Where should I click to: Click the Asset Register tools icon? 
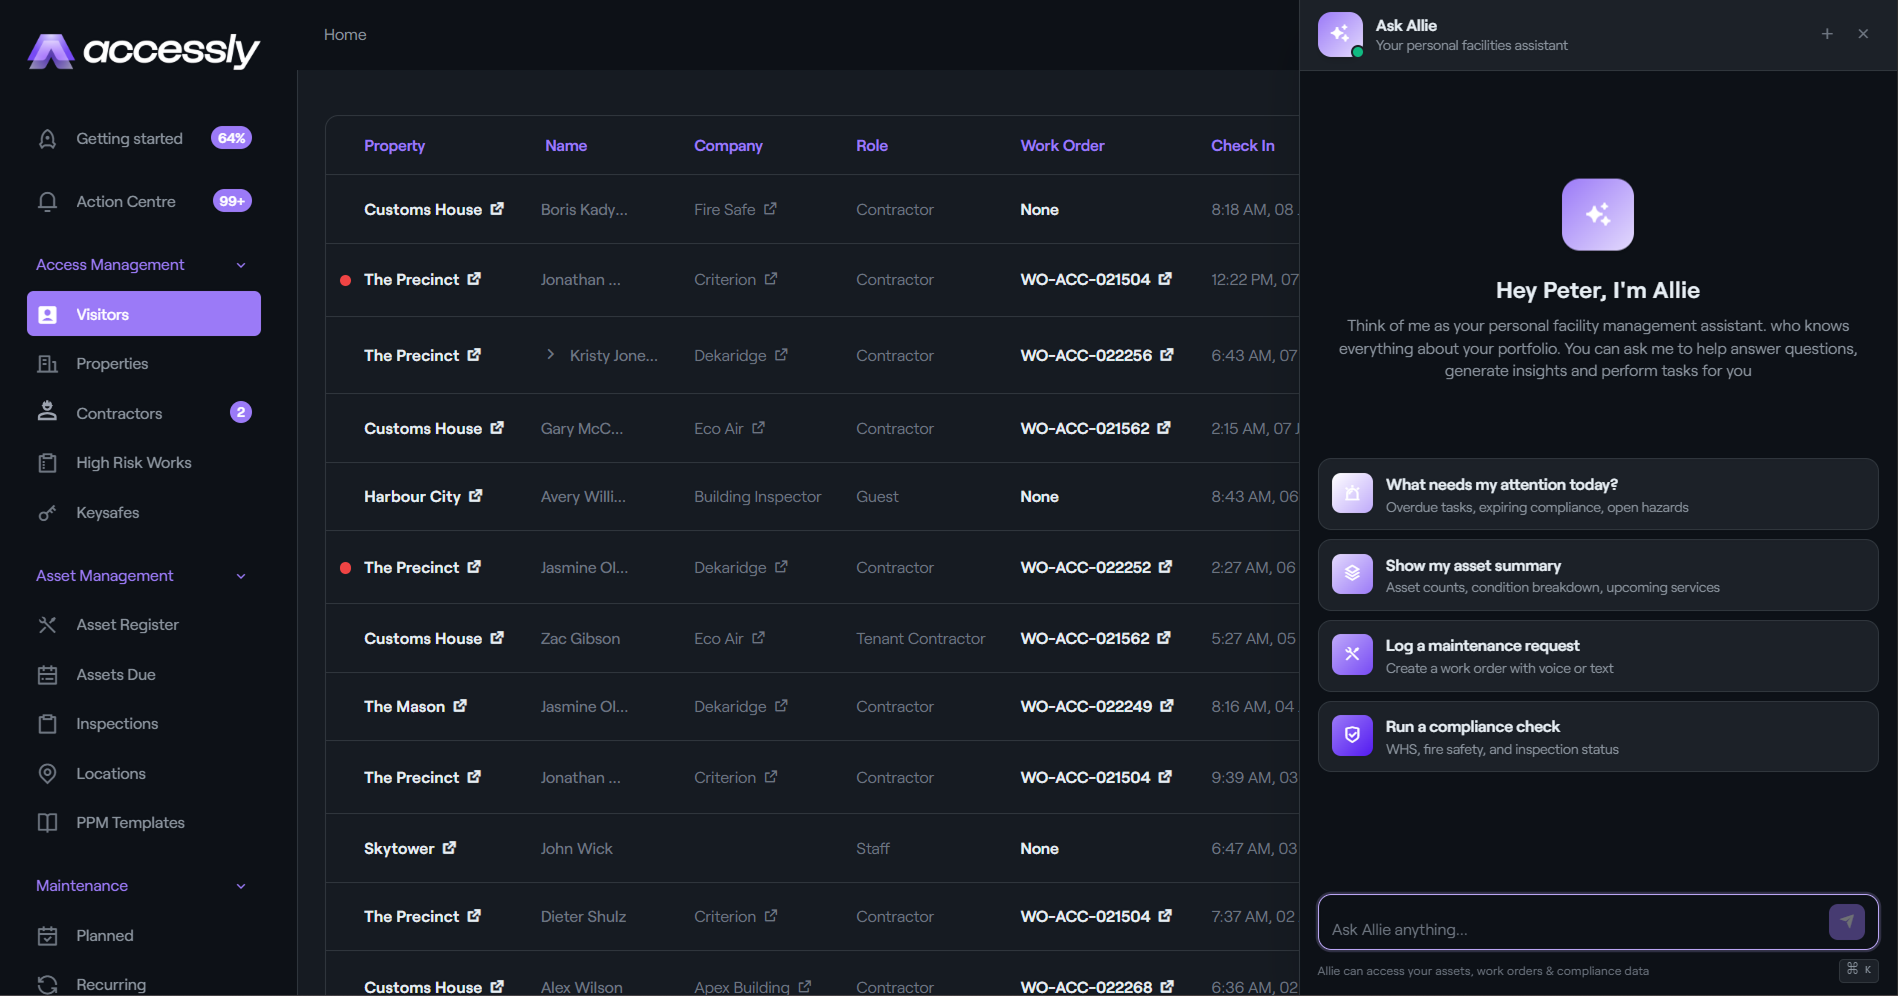(47, 625)
